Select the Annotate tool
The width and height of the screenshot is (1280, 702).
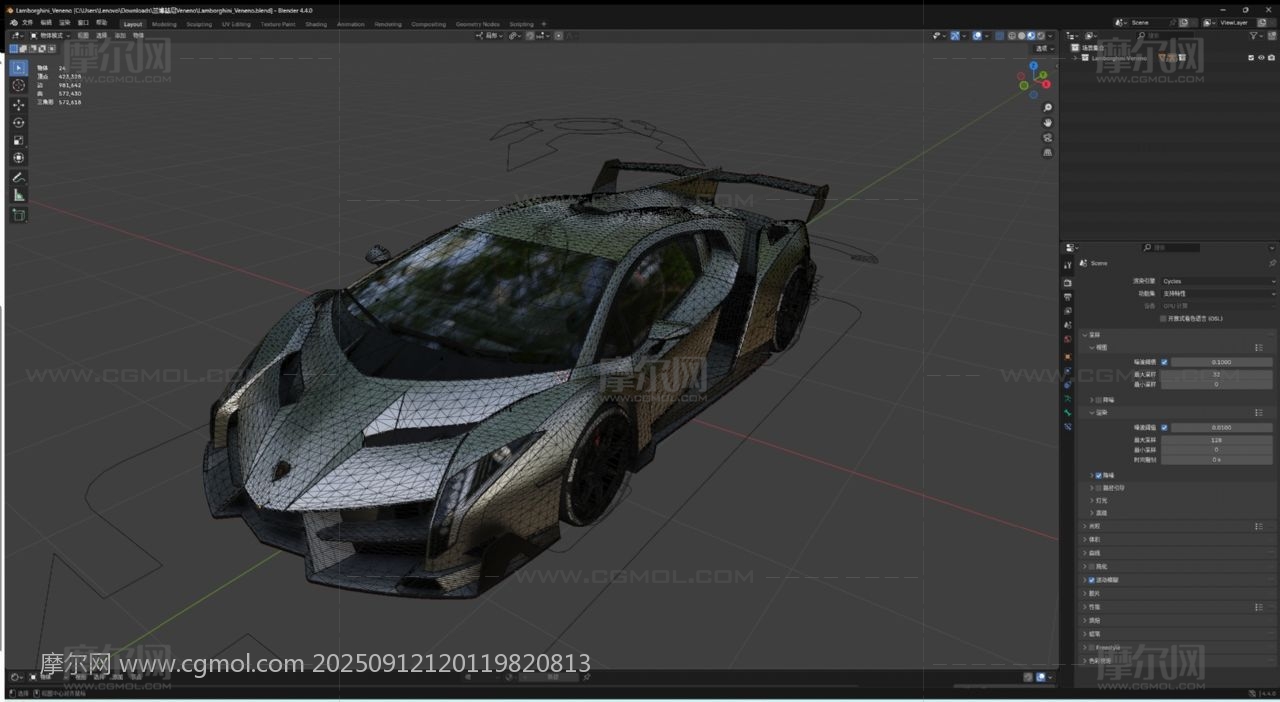click(18, 177)
